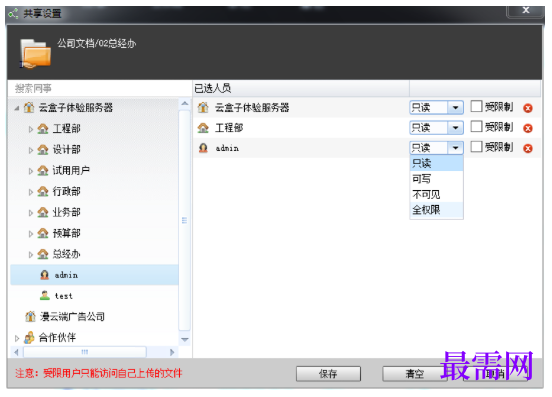Click the 行政部 department icon
The image size is (552, 397).
[43, 191]
